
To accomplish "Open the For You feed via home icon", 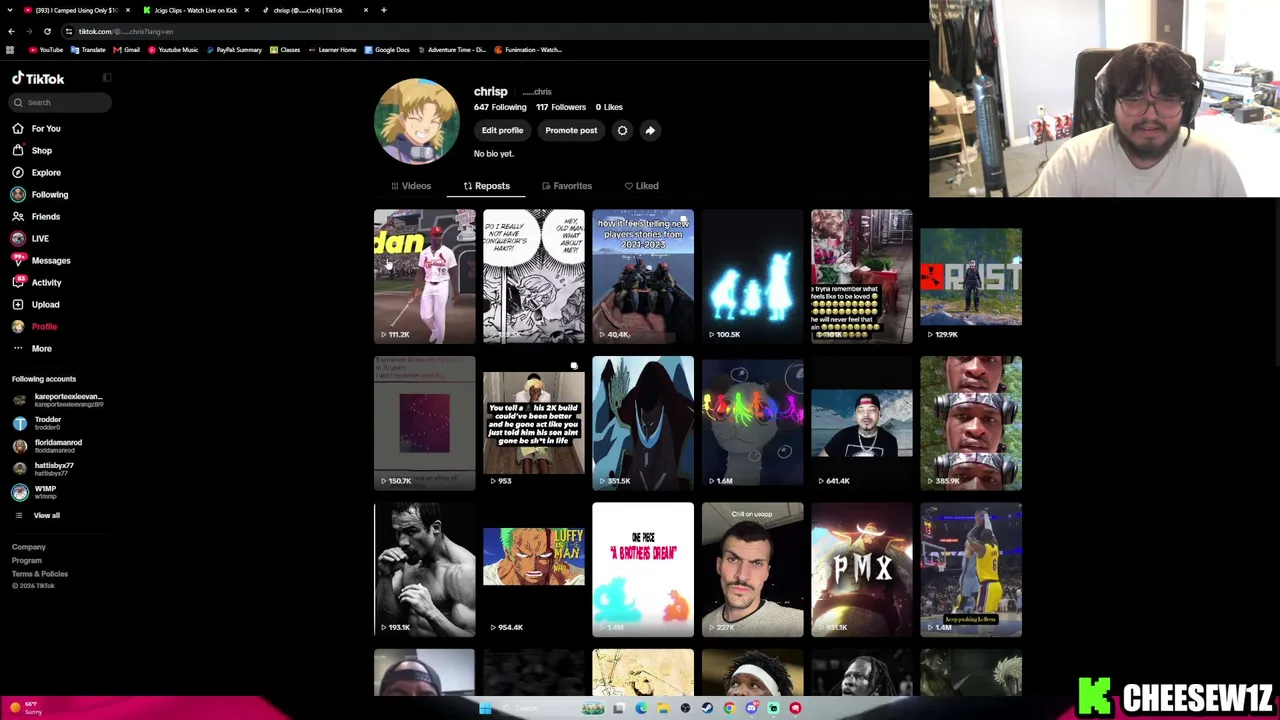I will (x=18, y=128).
